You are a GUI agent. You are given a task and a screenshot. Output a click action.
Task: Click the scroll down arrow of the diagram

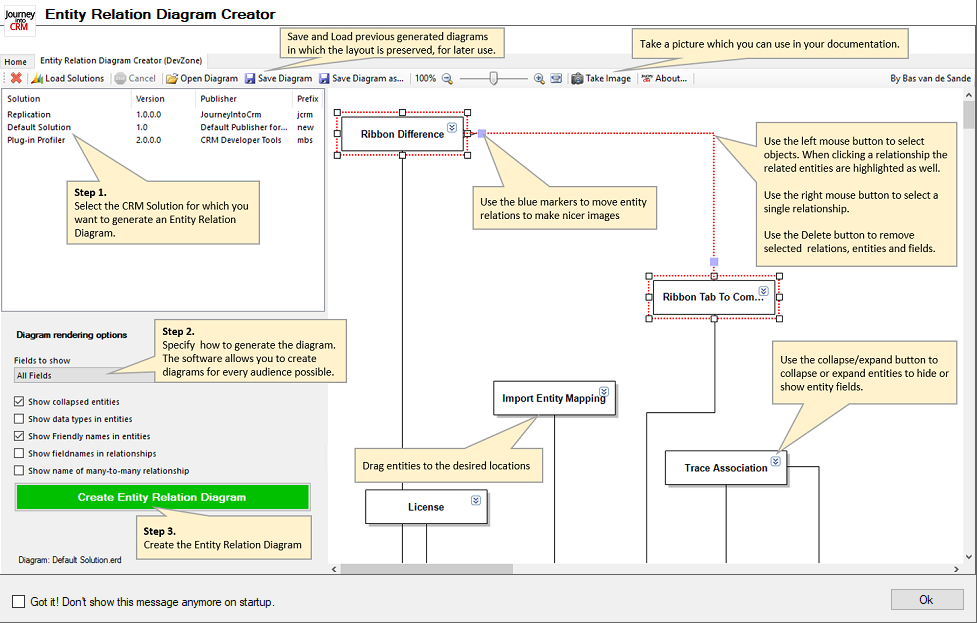pyautogui.click(x=968, y=556)
